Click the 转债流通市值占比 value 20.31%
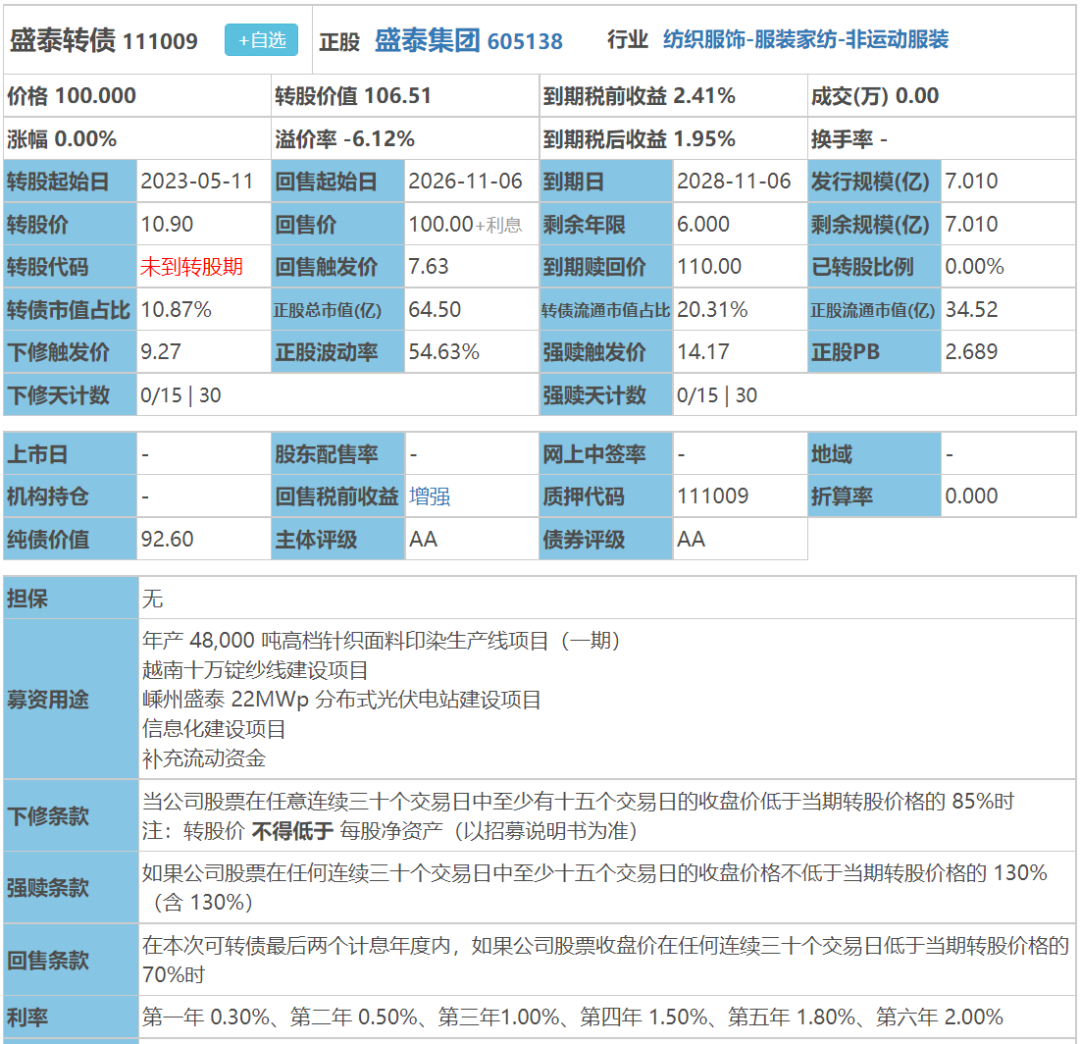Image resolution: width=1080 pixels, height=1044 pixels. (x=712, y=310)
